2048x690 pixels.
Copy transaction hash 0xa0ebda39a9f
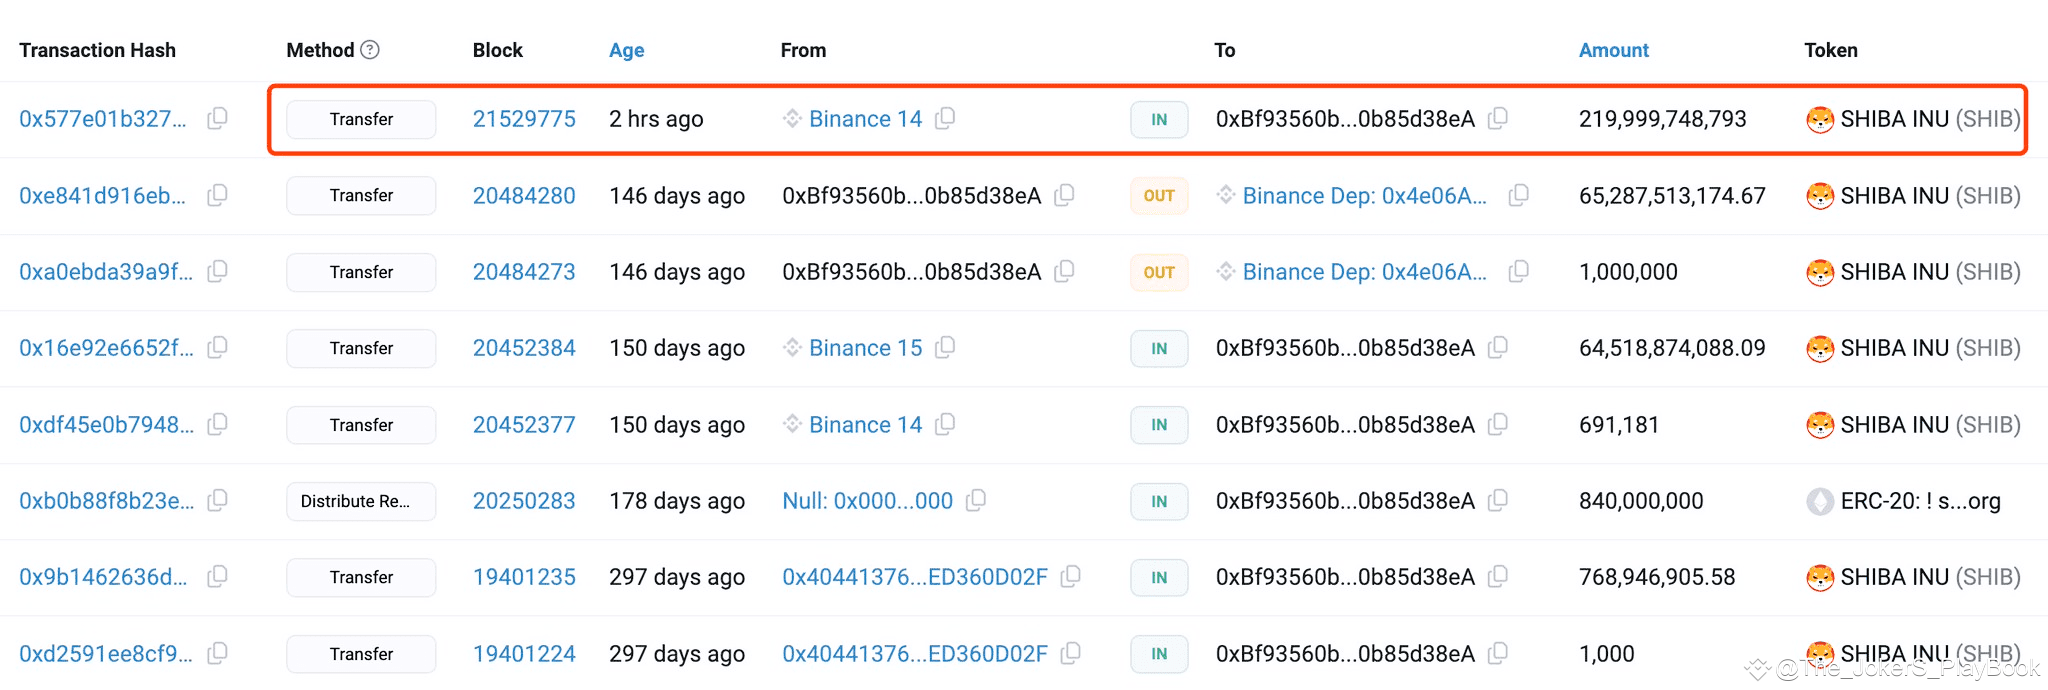217,271
